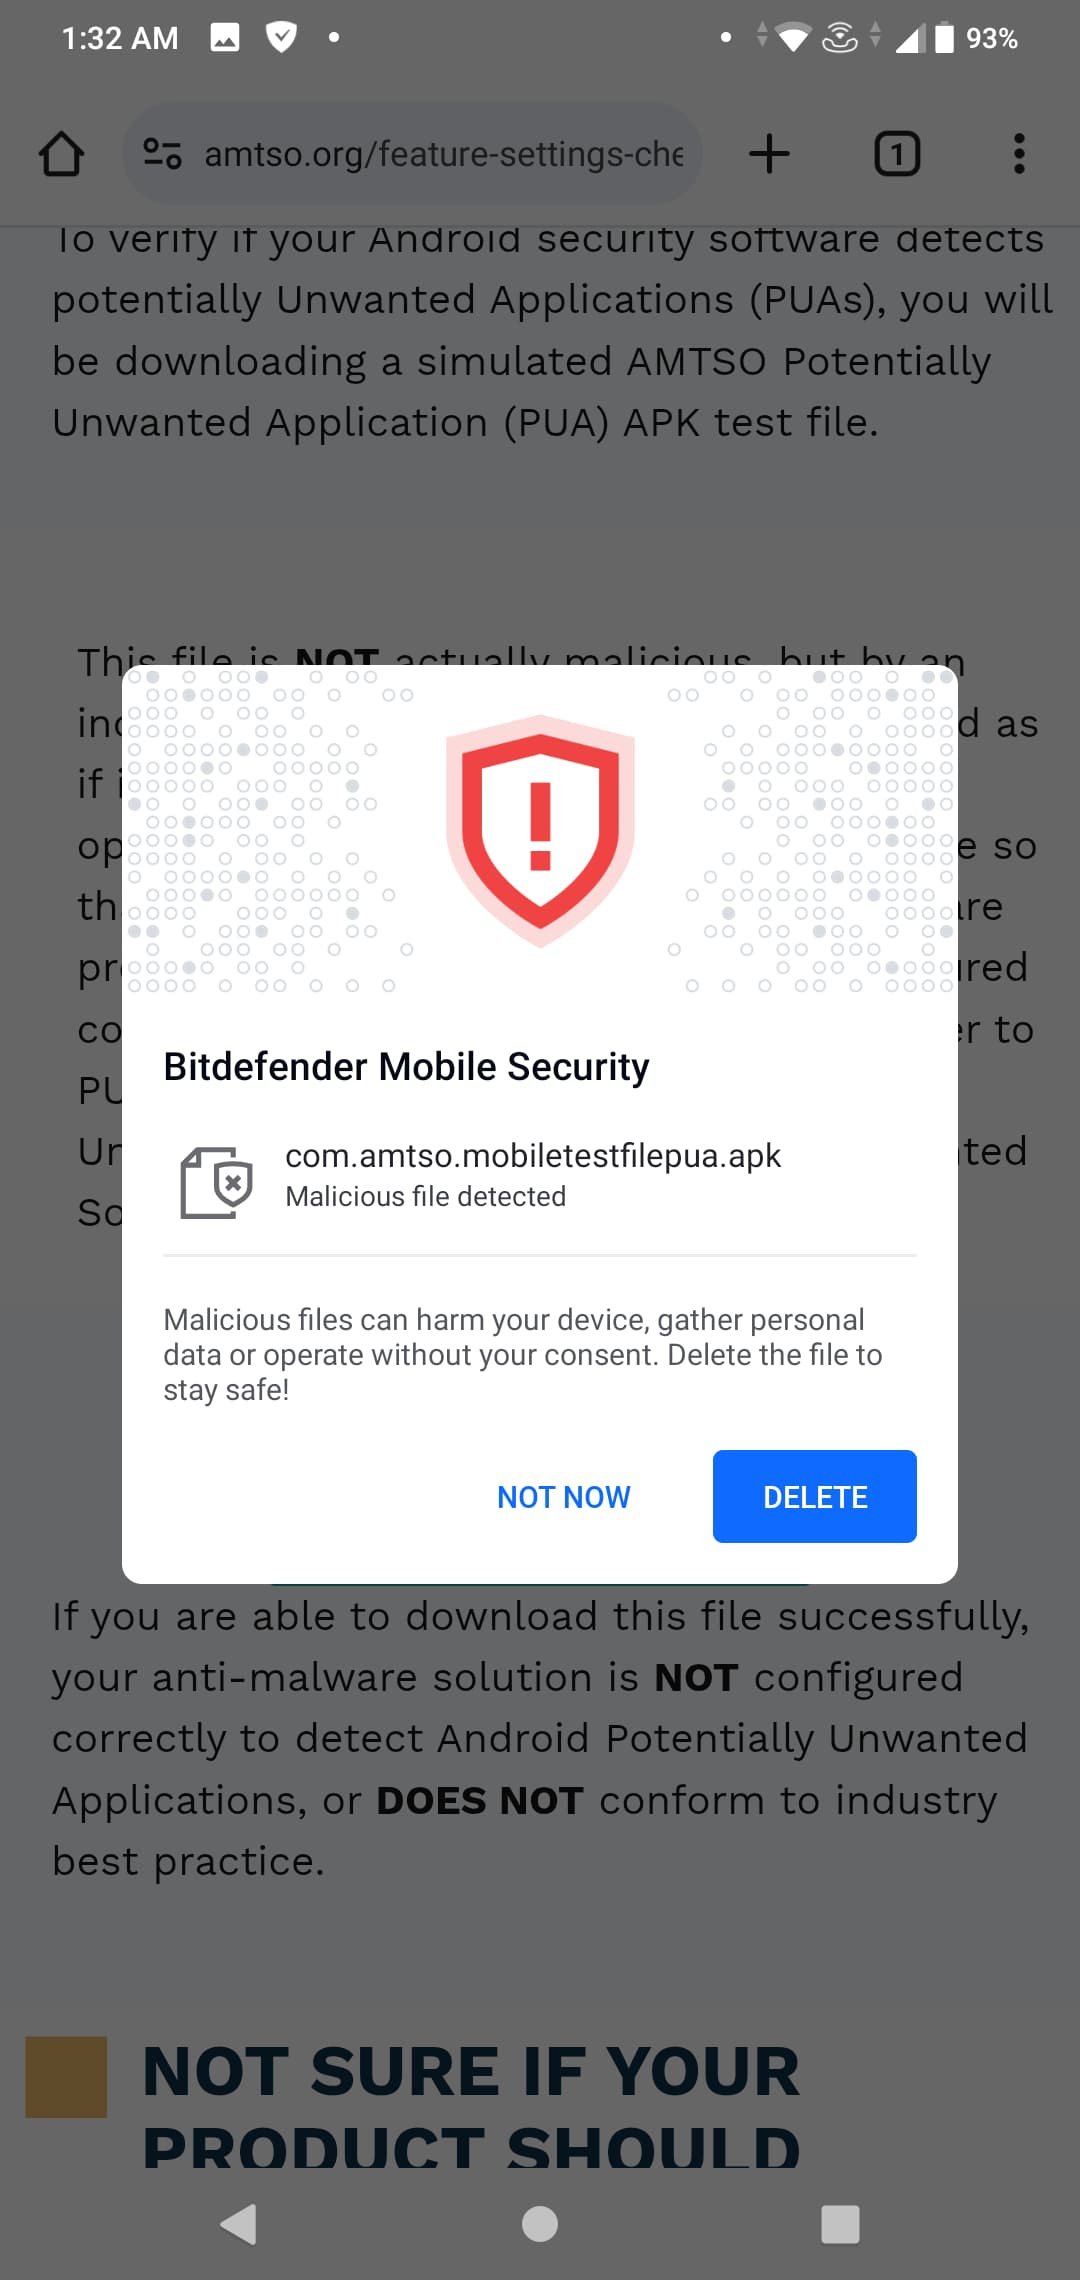Screen dimensions: 1080x2280
Task: Tap the Android back navigation button
Action: [239, 2224]
